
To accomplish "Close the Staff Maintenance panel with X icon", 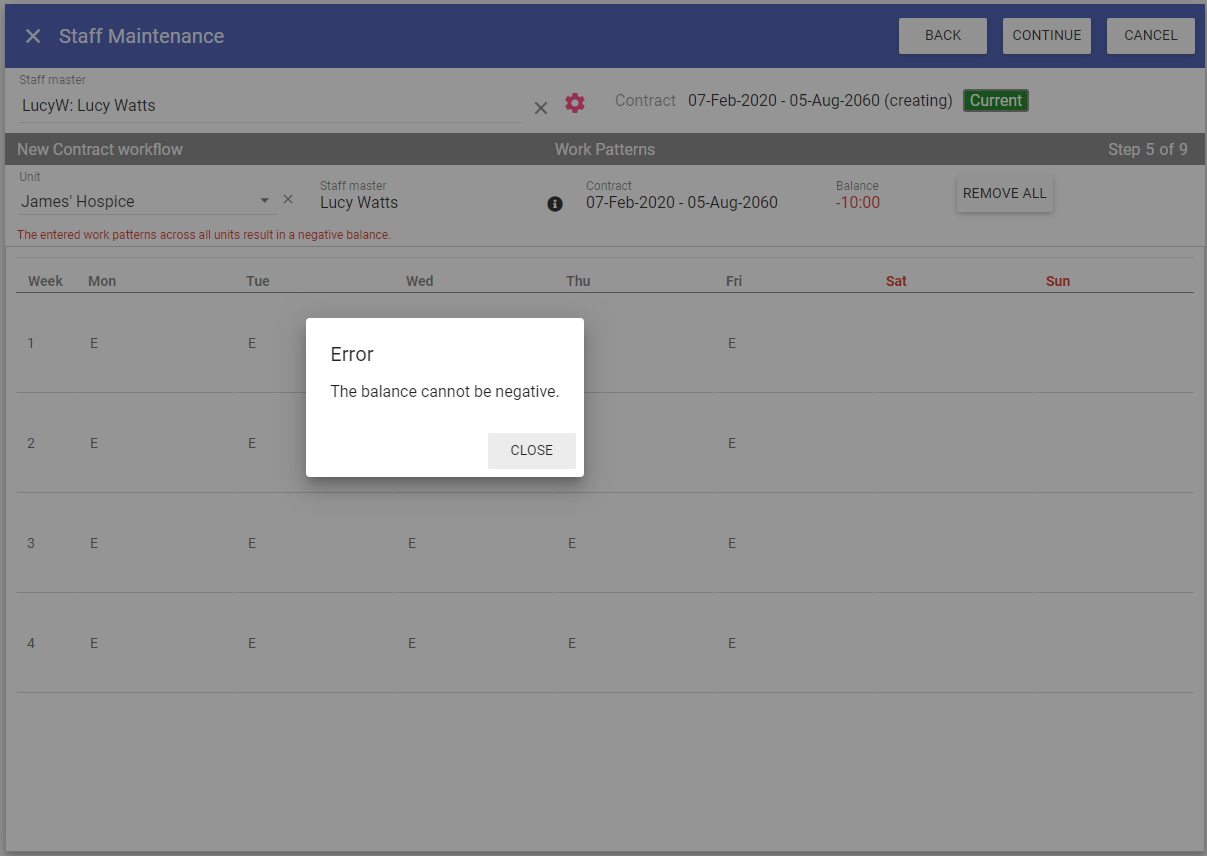I will [33, 36].
